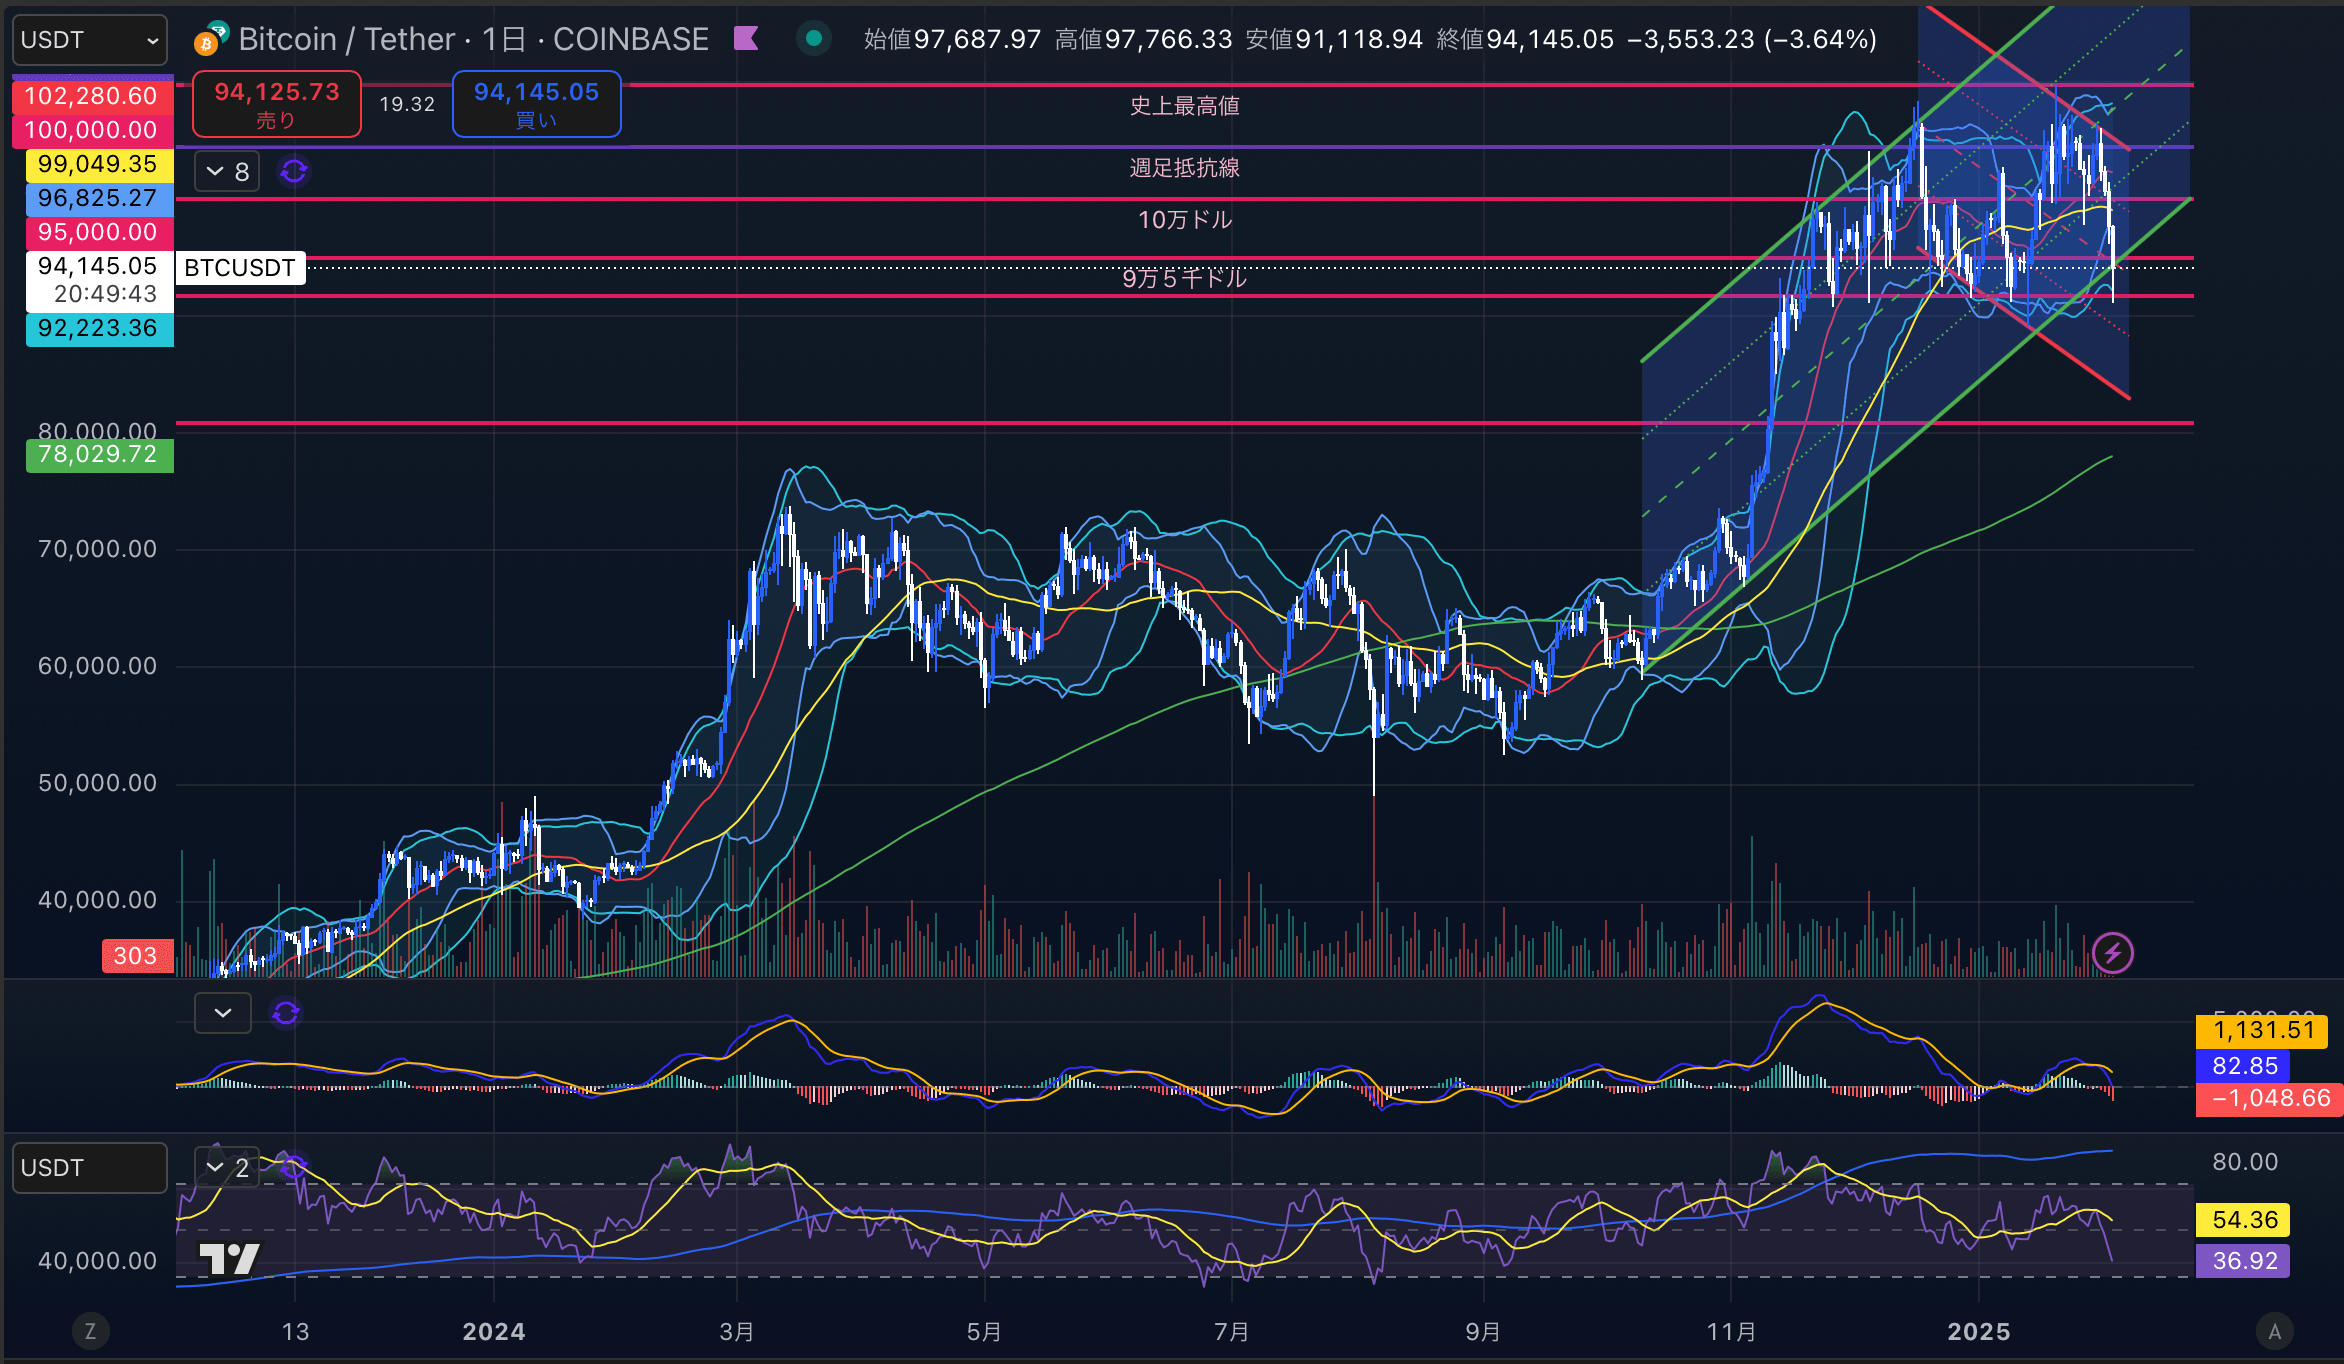Click the TradingView logo in bottom pane

coord(229,1259)
